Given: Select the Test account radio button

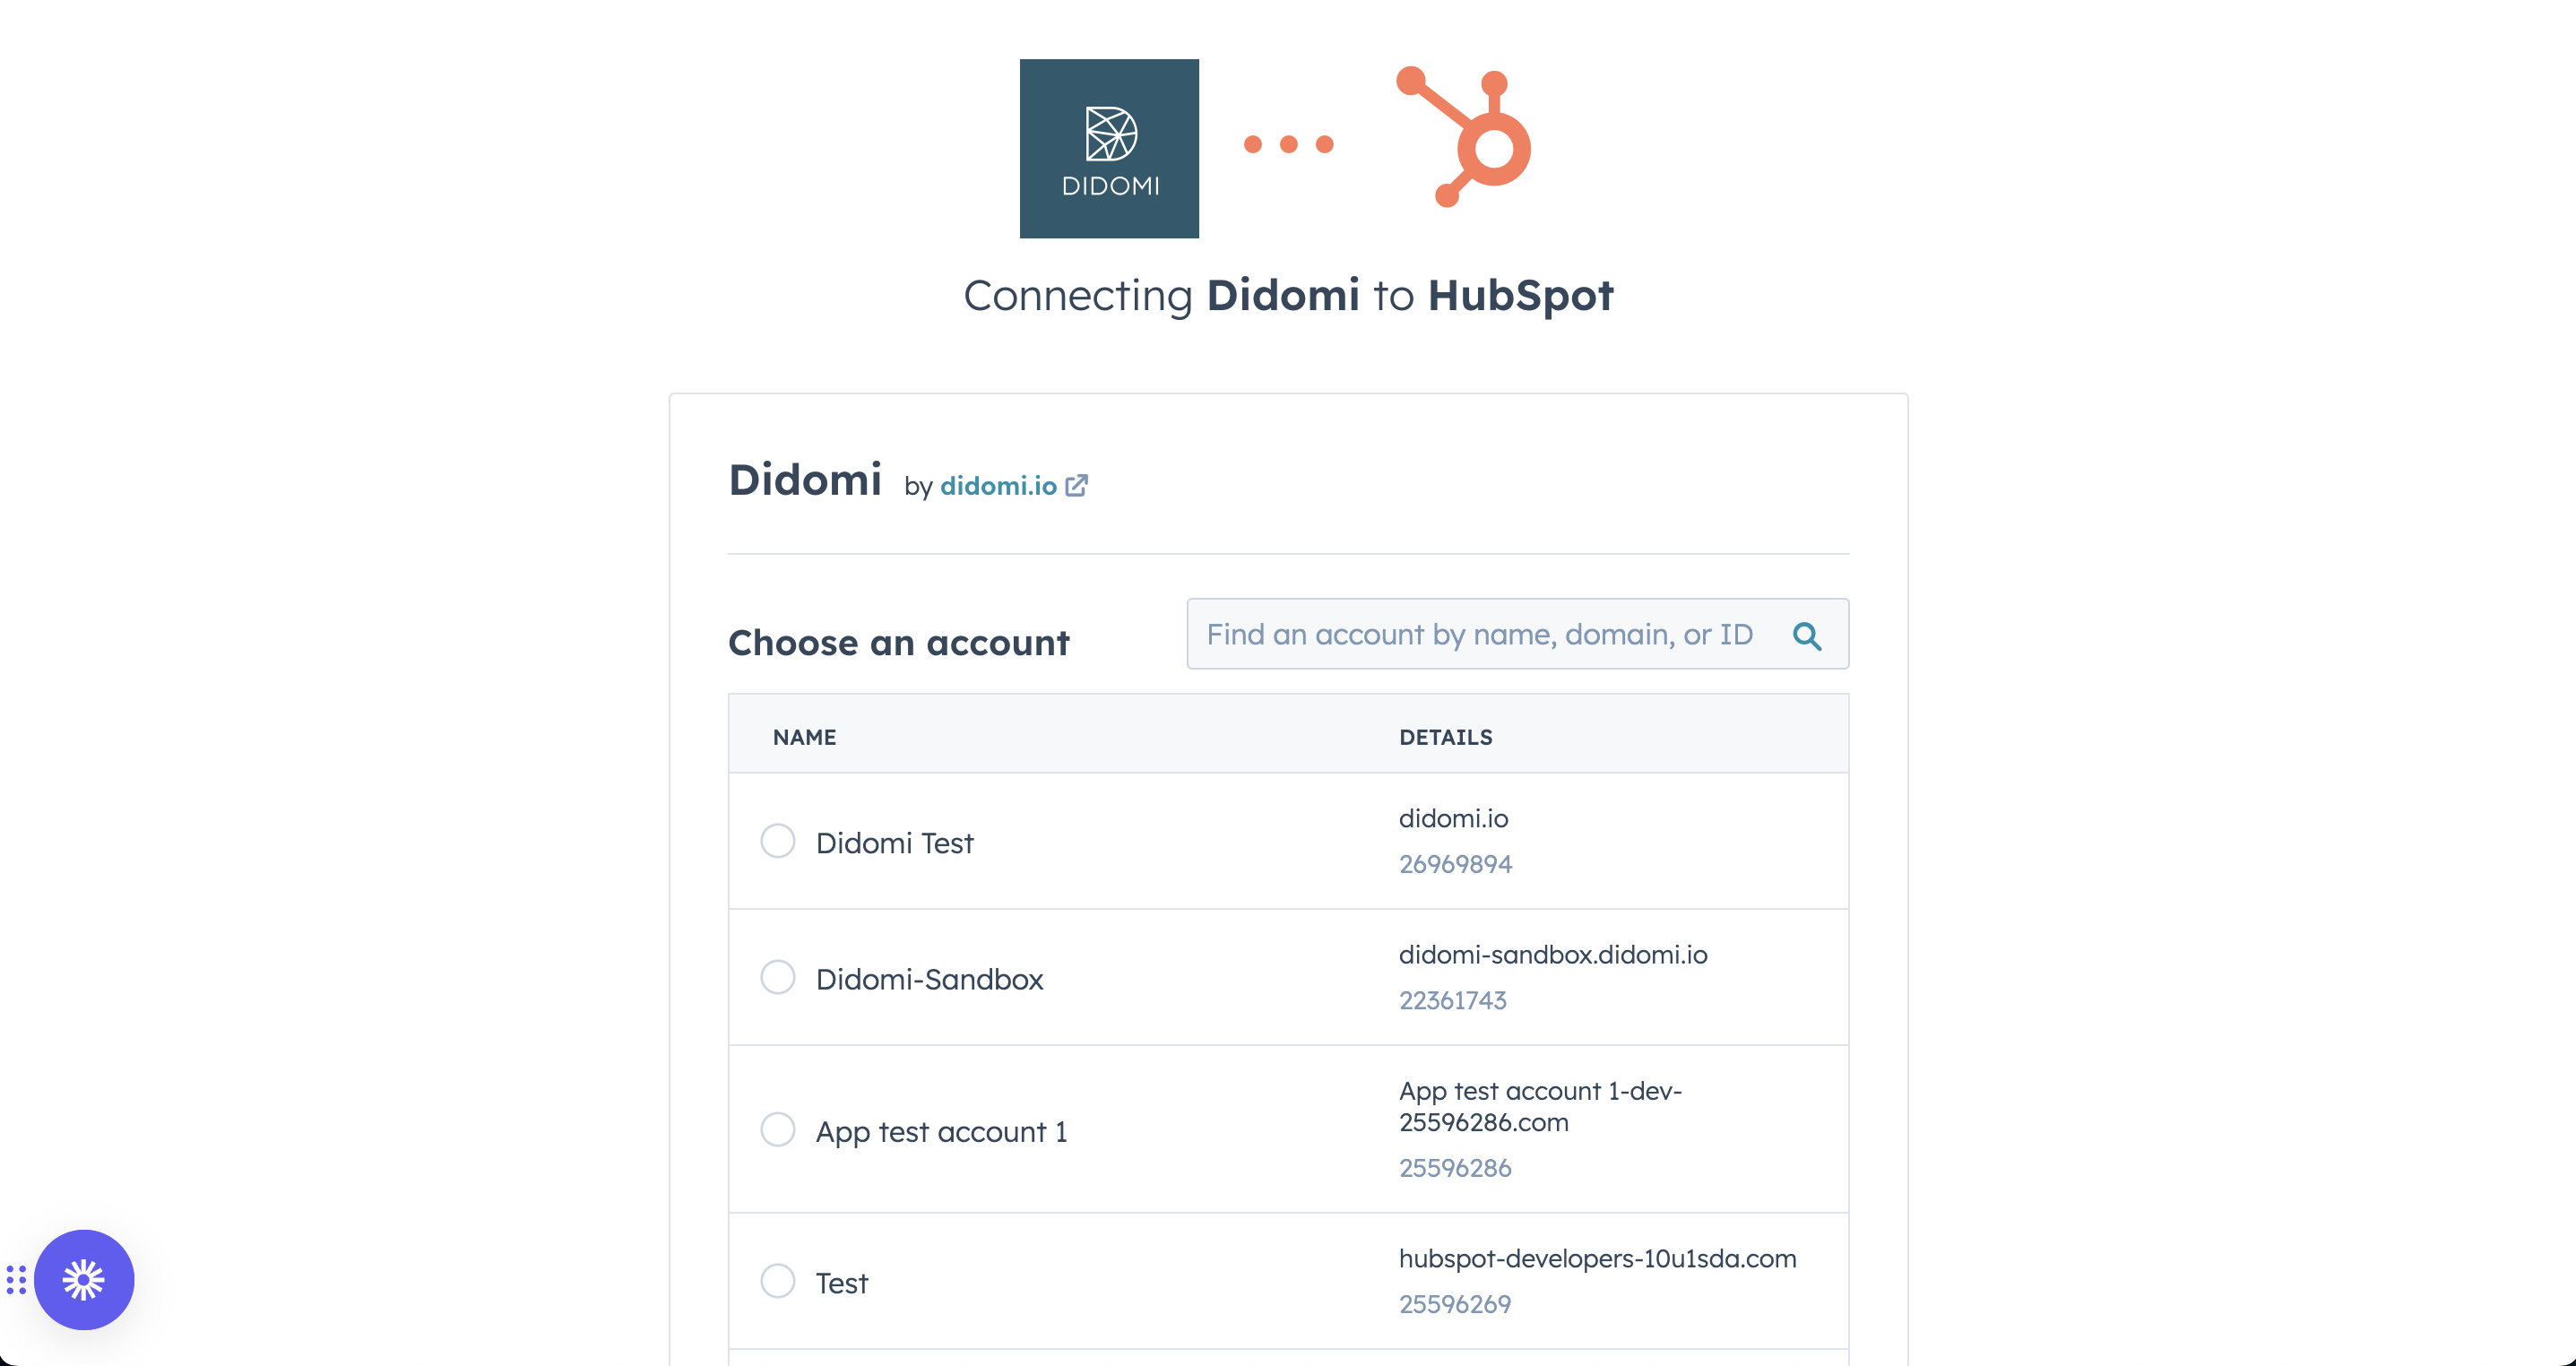Looking at the screenshot, I should 777,1280.
